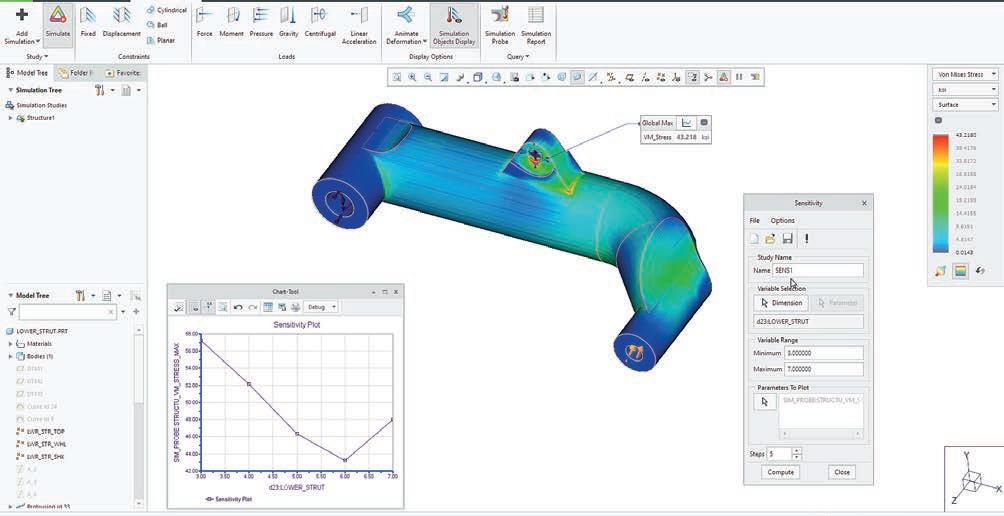Image resolution: width=1004 pixels, height=516 pixels.
Task: Expand the Bodies (1) node
Action: click(x=10, y=356)
